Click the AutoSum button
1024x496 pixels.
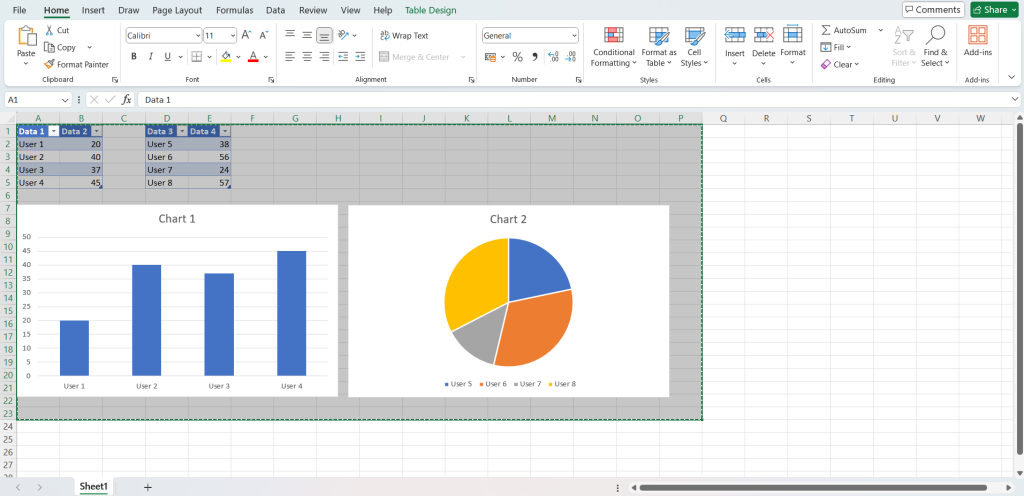point(846,30)
